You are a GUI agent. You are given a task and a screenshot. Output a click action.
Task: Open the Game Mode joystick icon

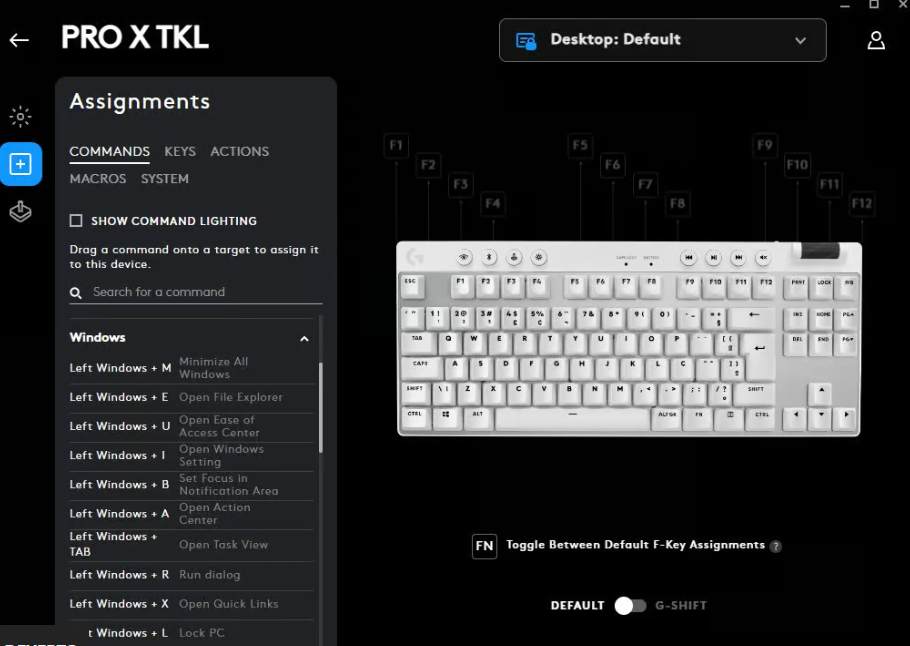pyautogui.click(x=20, y=212)
